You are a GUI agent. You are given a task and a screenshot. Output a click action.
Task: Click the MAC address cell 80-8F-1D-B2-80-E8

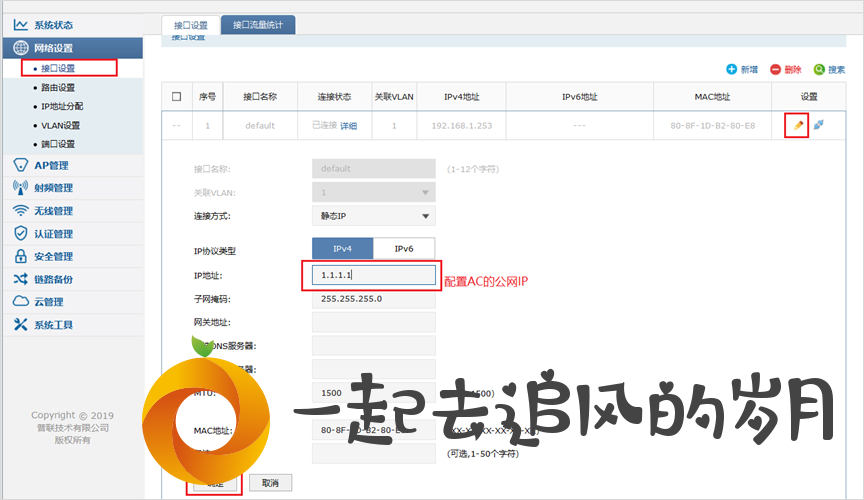712,126
